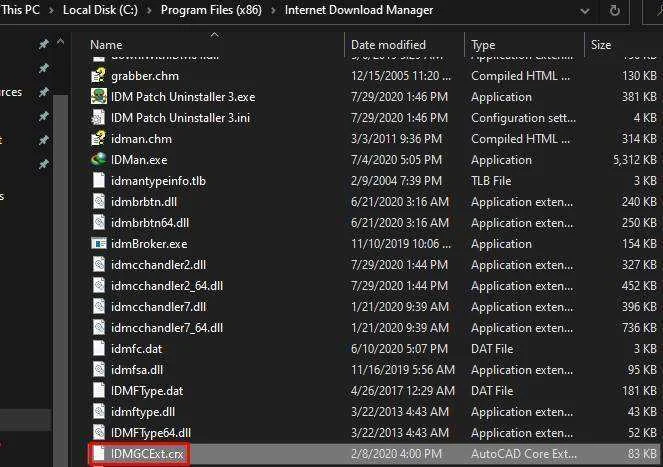This screenshot has height=467, width=663.
Task: Click the IDM Patch Uninstaller 3.ini icon
Action: pyautogui.click(x=99, y=118)
